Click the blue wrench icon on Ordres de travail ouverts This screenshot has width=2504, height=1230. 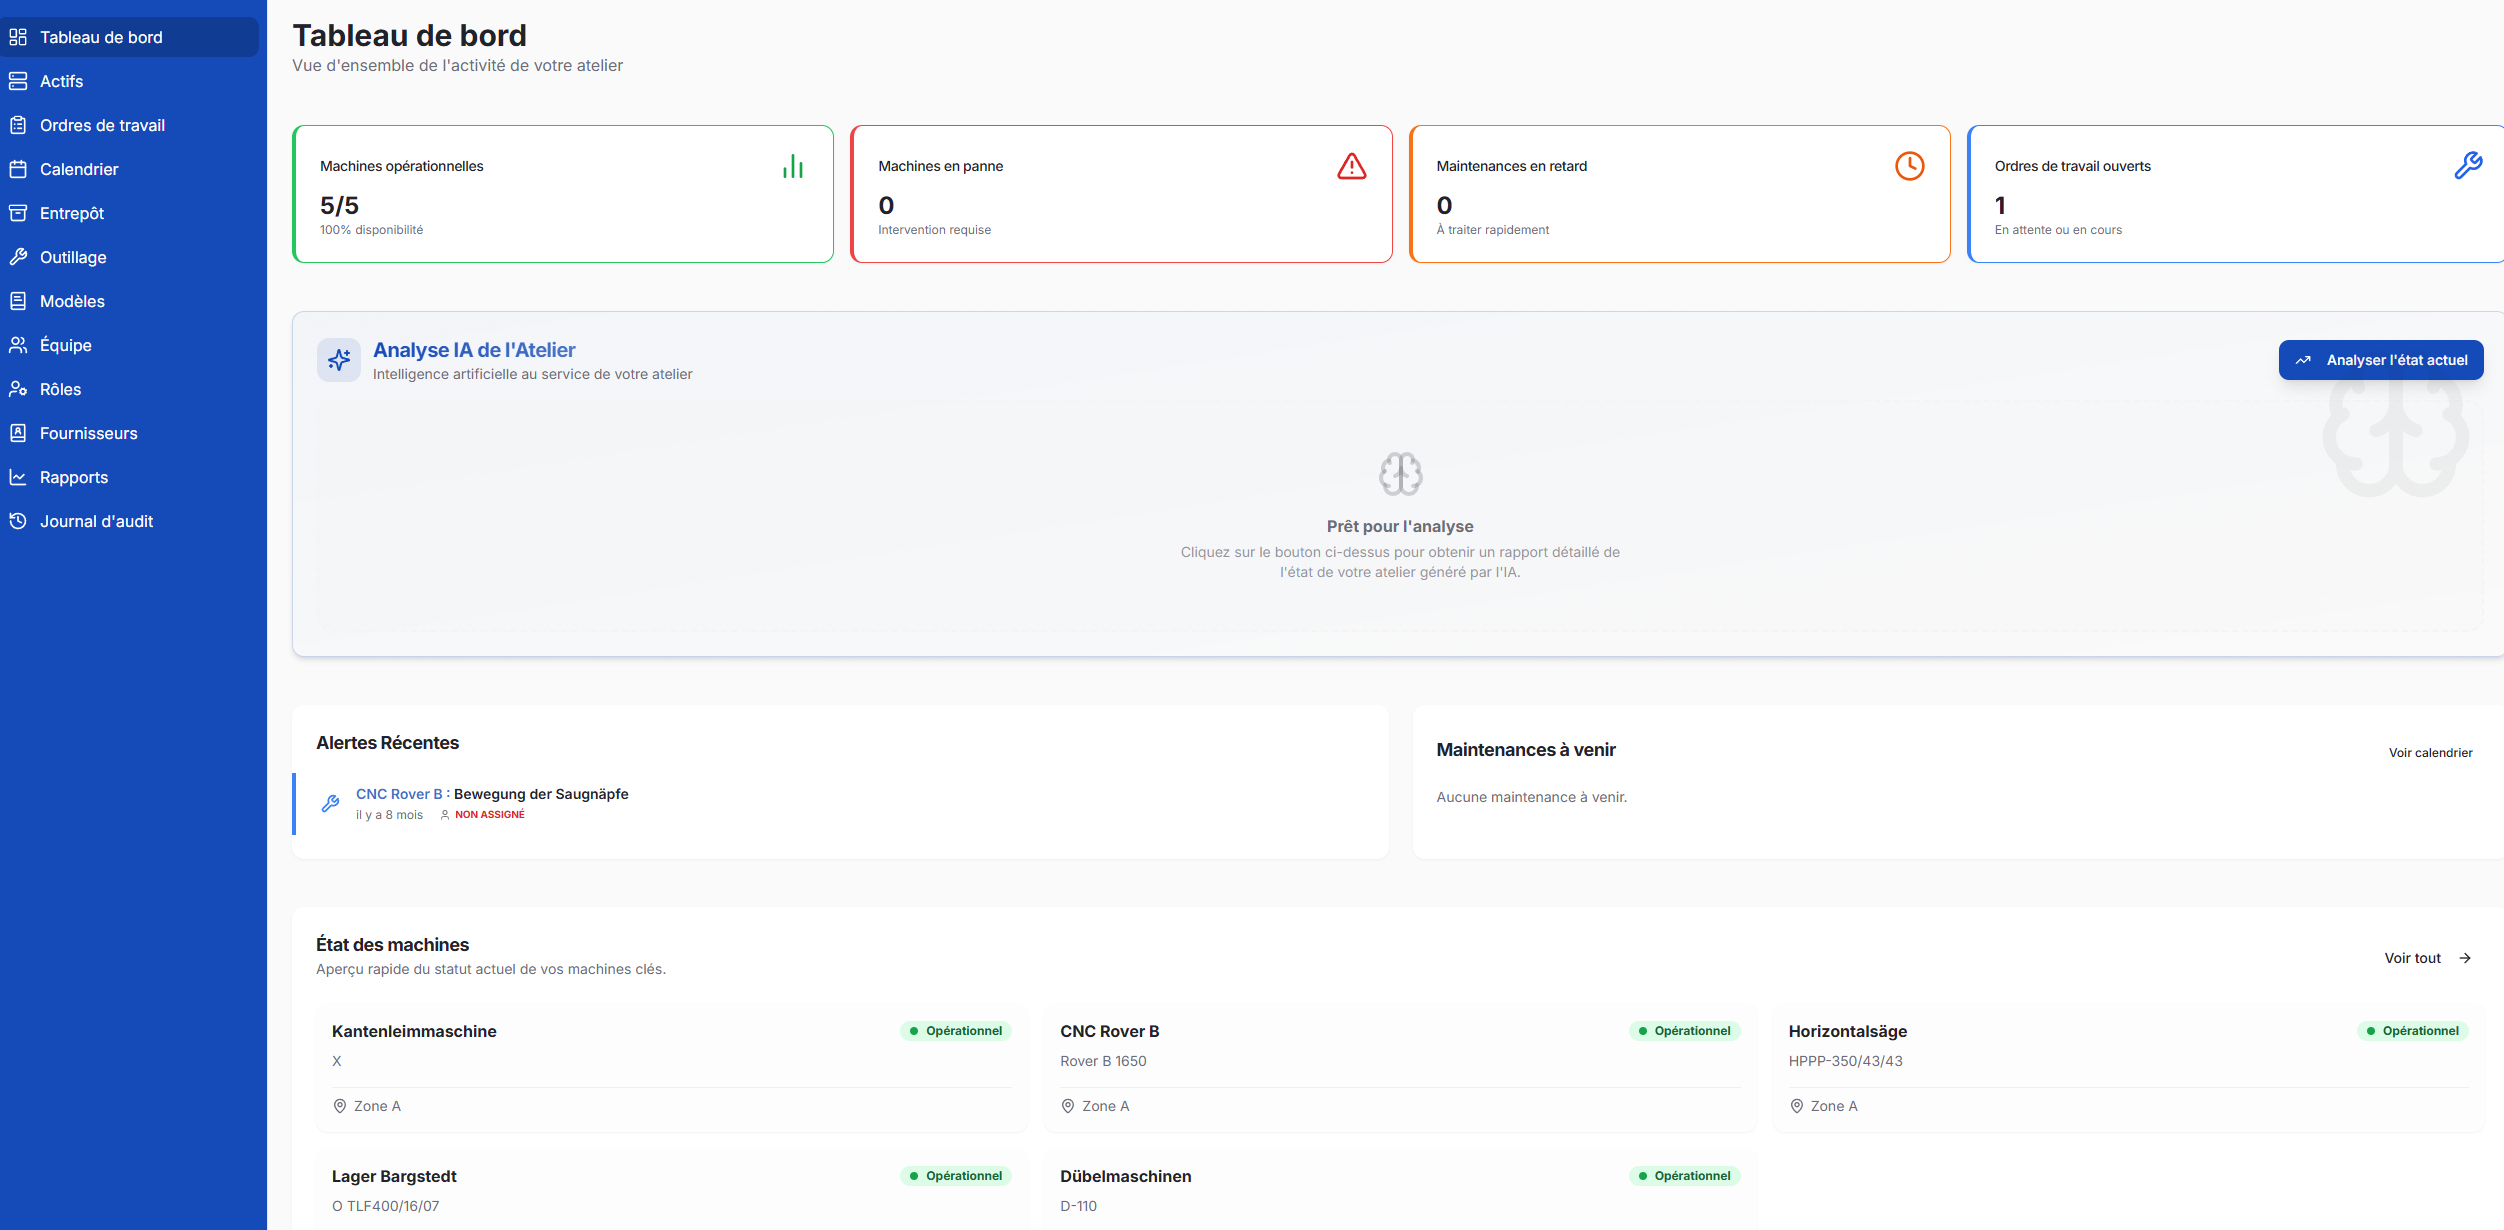(2468, 166)
